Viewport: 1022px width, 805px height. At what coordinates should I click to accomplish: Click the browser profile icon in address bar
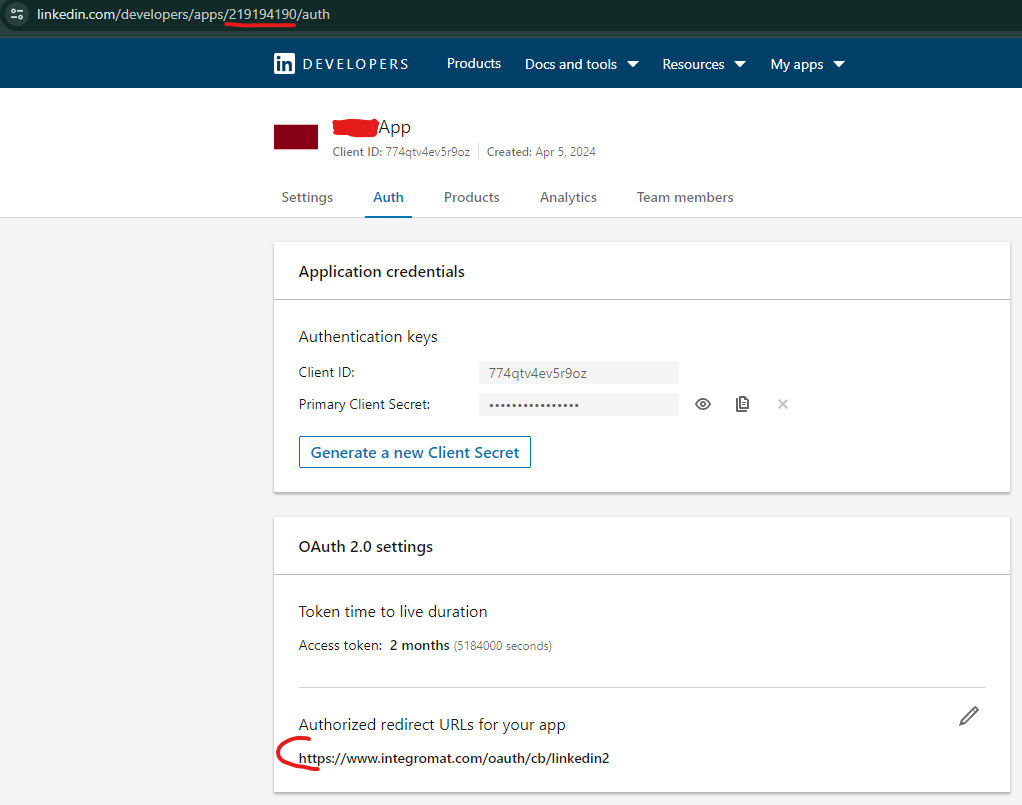pyautogui.click(x=17, y=16)
